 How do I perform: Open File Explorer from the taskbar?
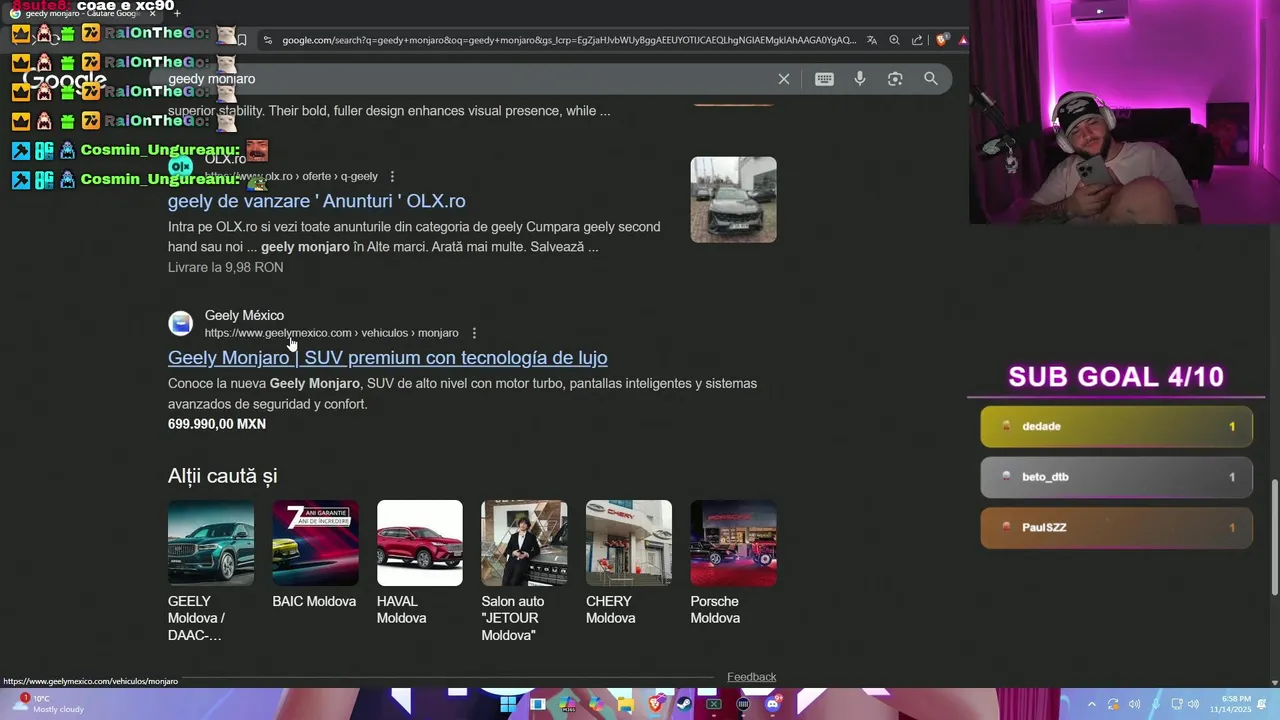(626, 704)
